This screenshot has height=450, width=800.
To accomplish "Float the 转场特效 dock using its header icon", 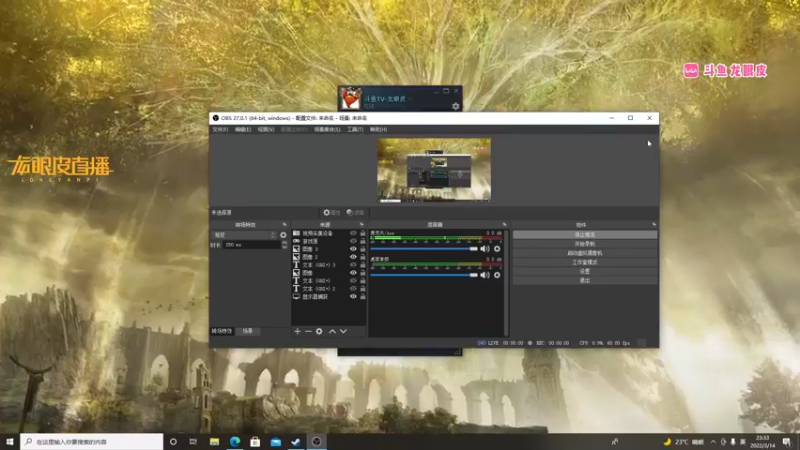I will tap(285, 224).
